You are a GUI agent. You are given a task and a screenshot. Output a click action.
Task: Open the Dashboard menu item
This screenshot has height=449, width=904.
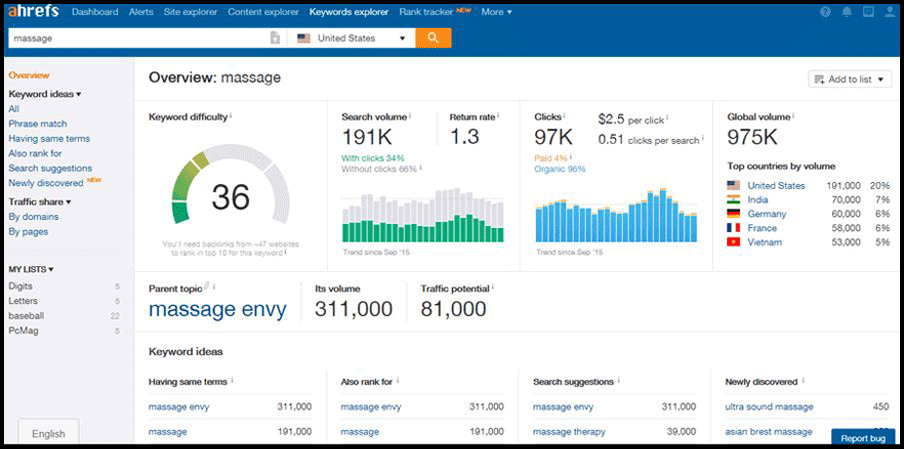pyautogui.click(x=95, y=12)
